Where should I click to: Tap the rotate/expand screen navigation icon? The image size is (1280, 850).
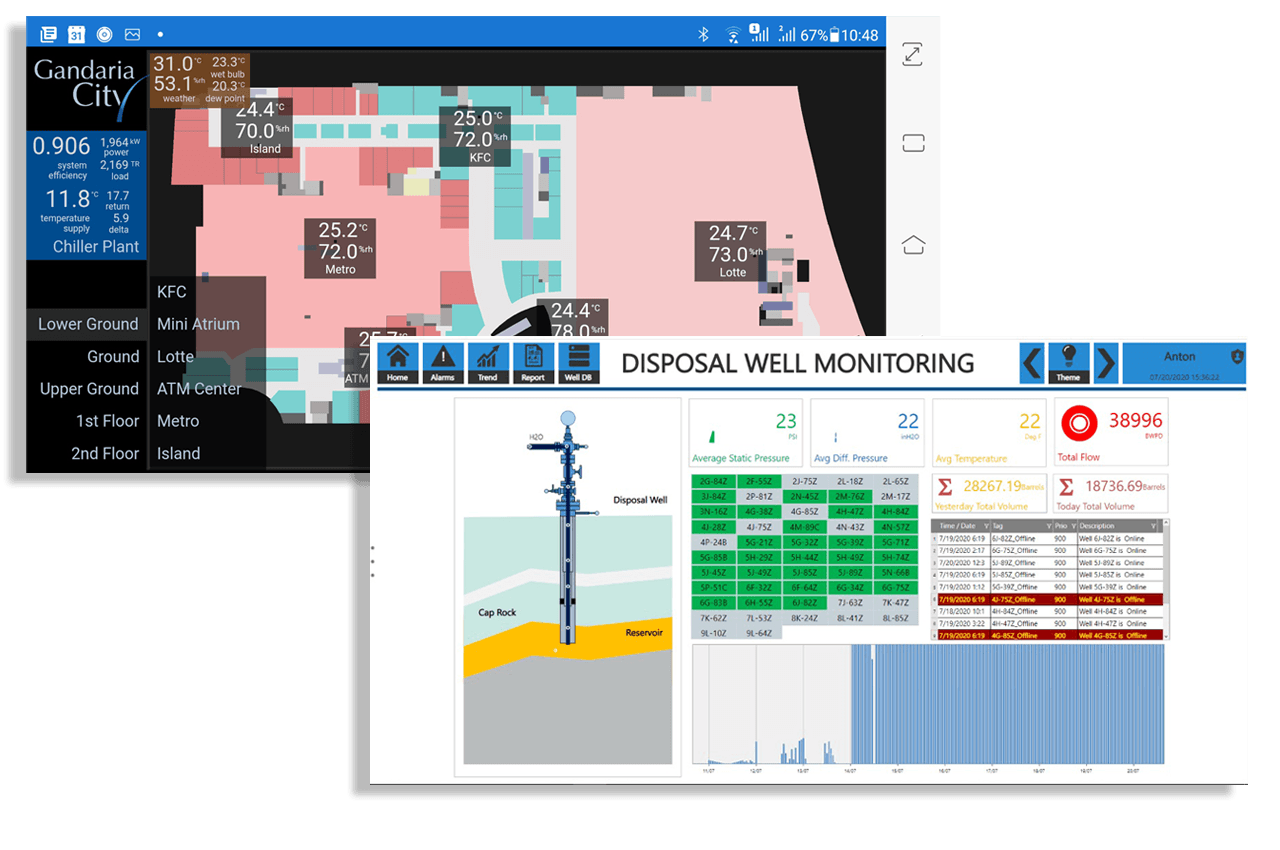point(912,55)
